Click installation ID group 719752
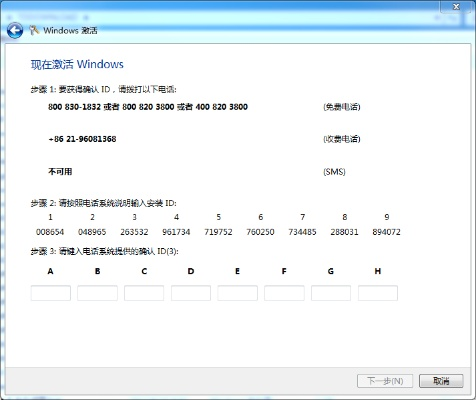Viewport: 476px width, 400px height. (x=218, y=232)
